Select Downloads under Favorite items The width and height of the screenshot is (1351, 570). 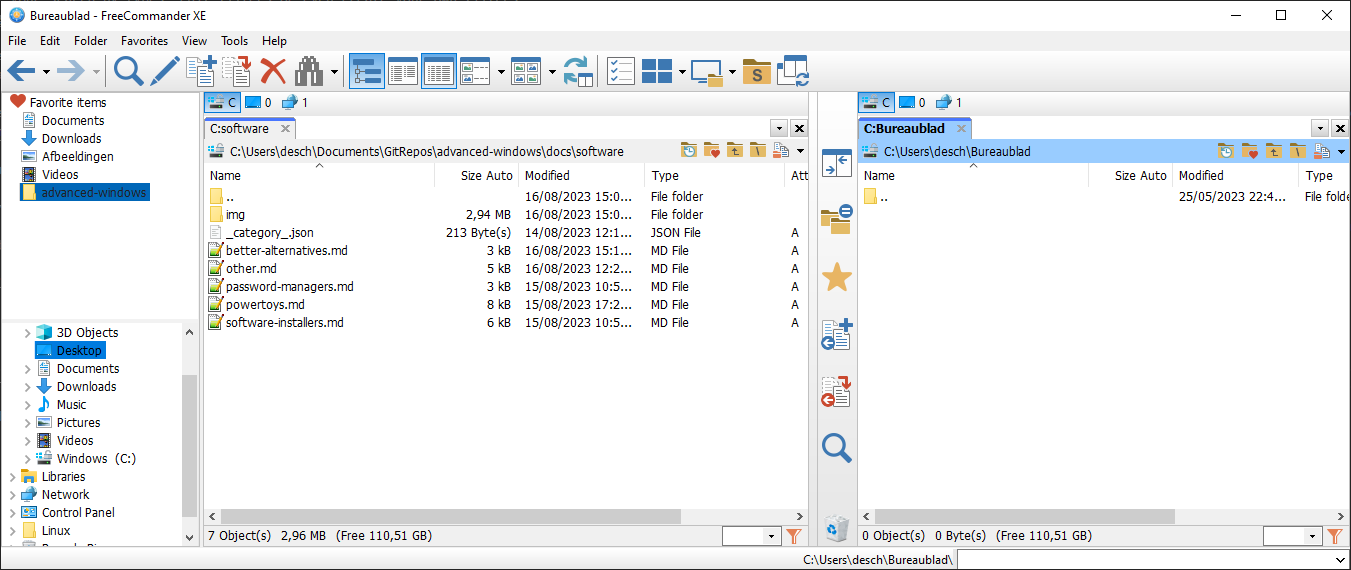point(71,139)
